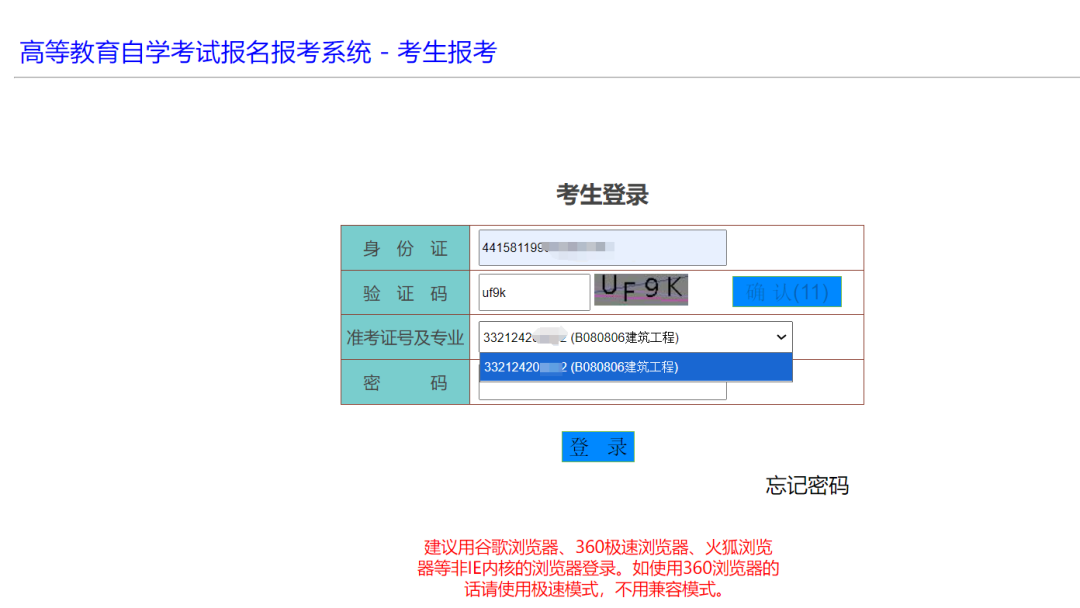Click into the 验证码 text box containing uf9k
Image resolution: width=1080 pixels, height=608 pixels.
534,293
